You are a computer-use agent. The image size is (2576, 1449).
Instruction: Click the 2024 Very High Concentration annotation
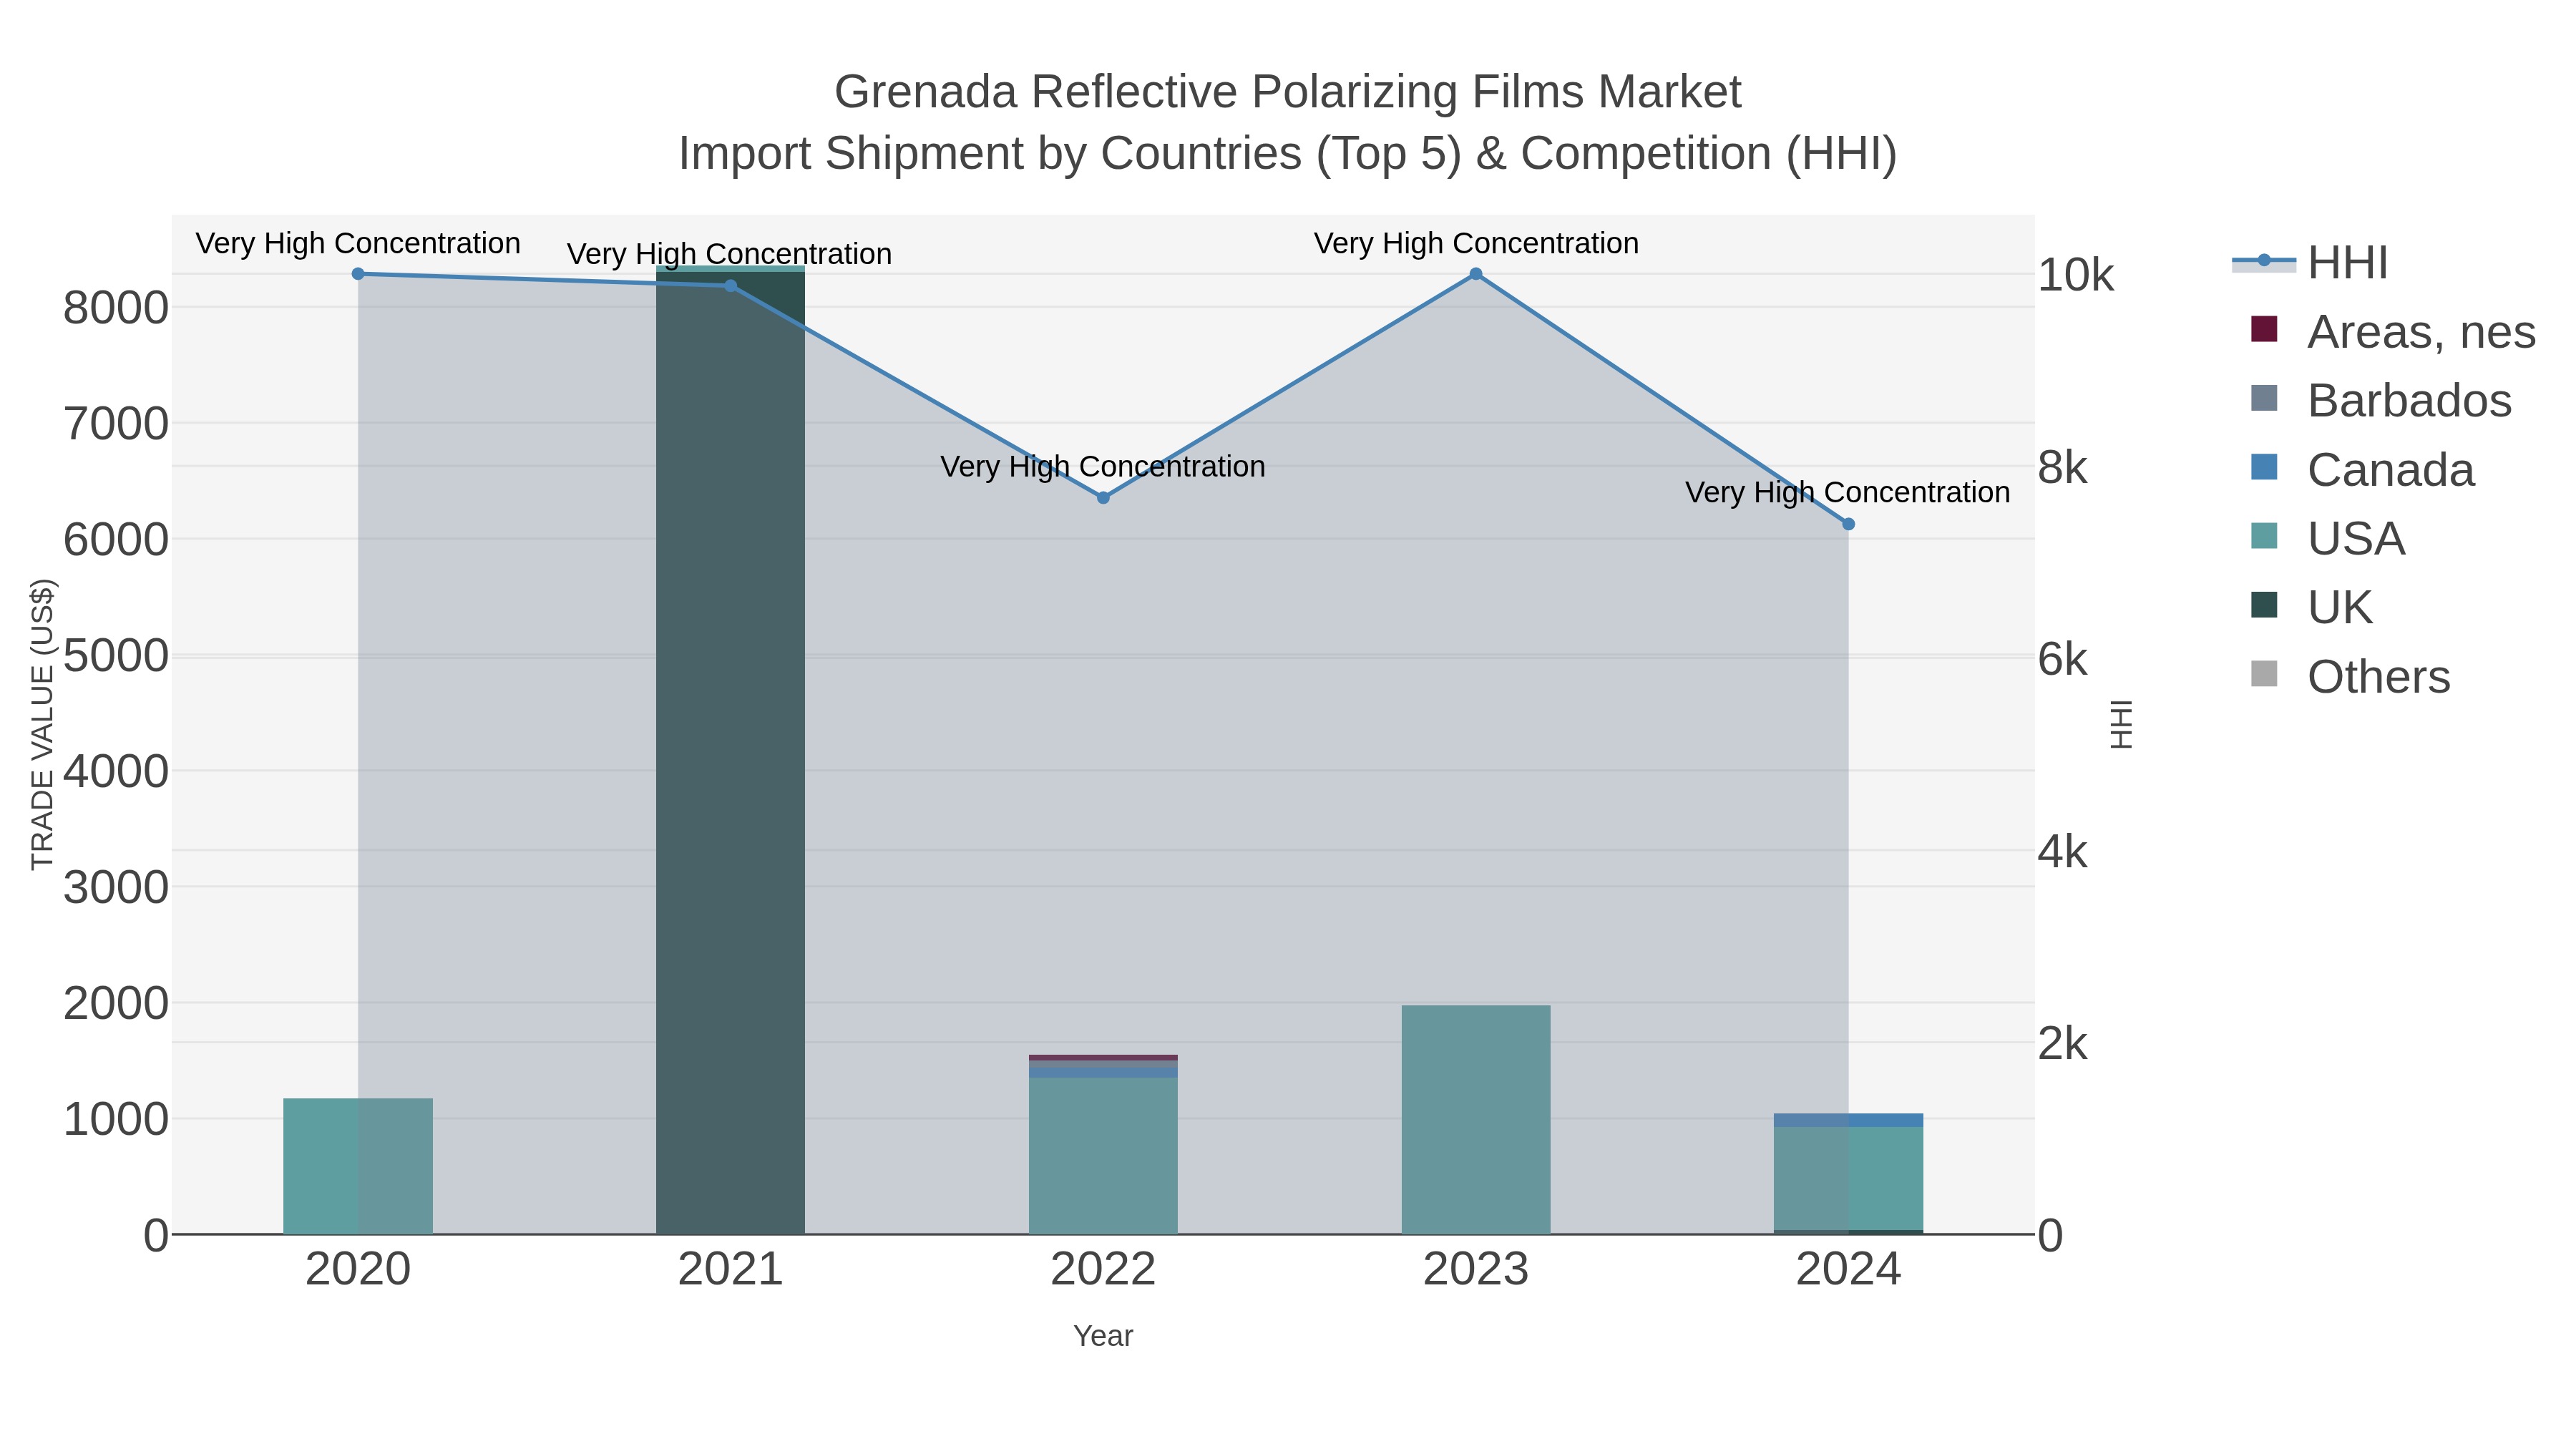1848,492
